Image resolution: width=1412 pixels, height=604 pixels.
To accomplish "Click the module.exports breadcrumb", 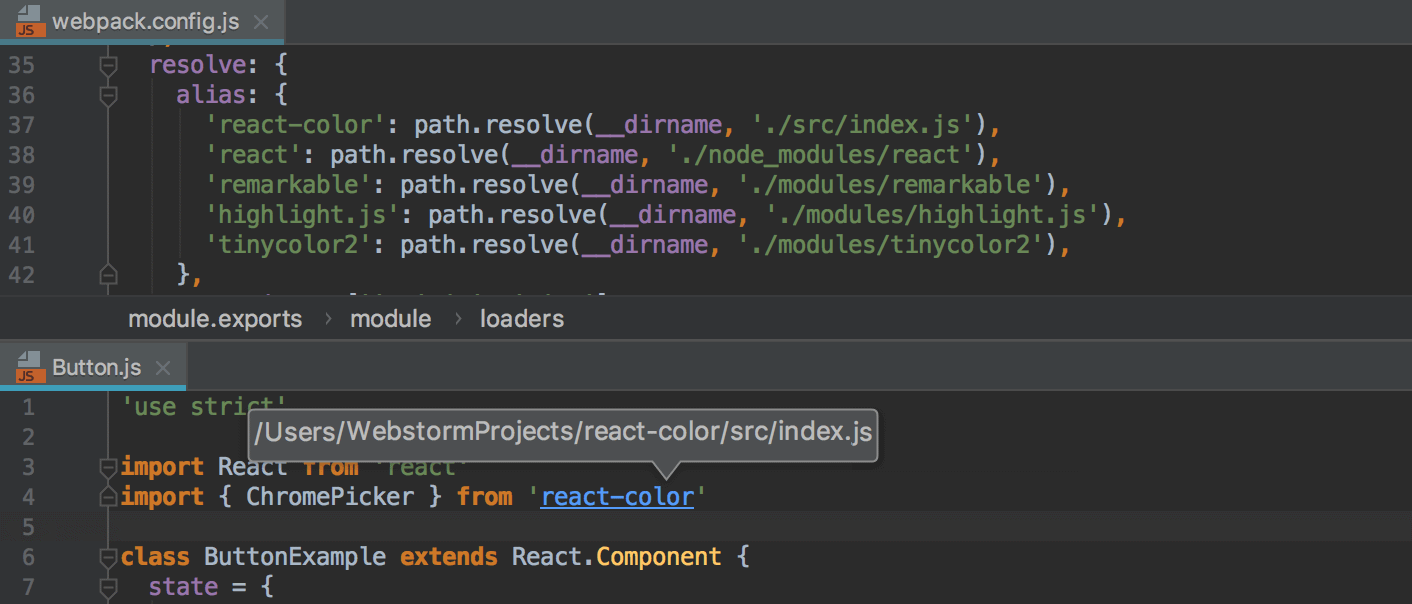I will click(214, 318).
